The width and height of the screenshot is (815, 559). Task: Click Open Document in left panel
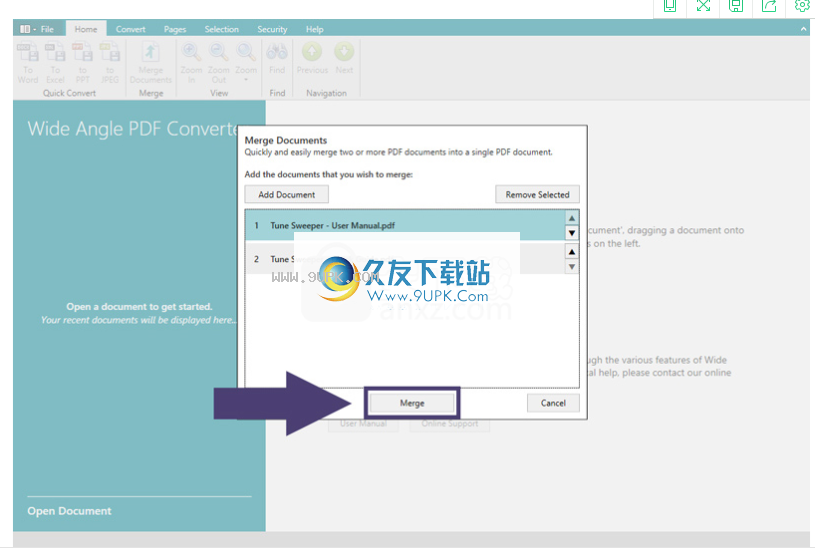tap(69, 511)
